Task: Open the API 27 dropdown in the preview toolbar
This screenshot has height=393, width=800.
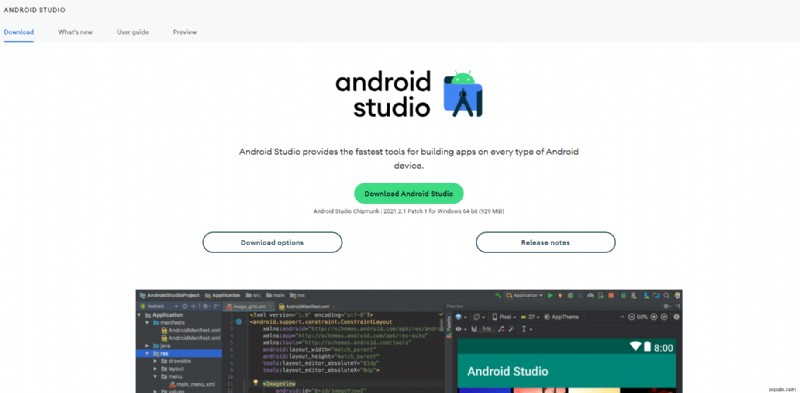Action: (x=530, y=317)
